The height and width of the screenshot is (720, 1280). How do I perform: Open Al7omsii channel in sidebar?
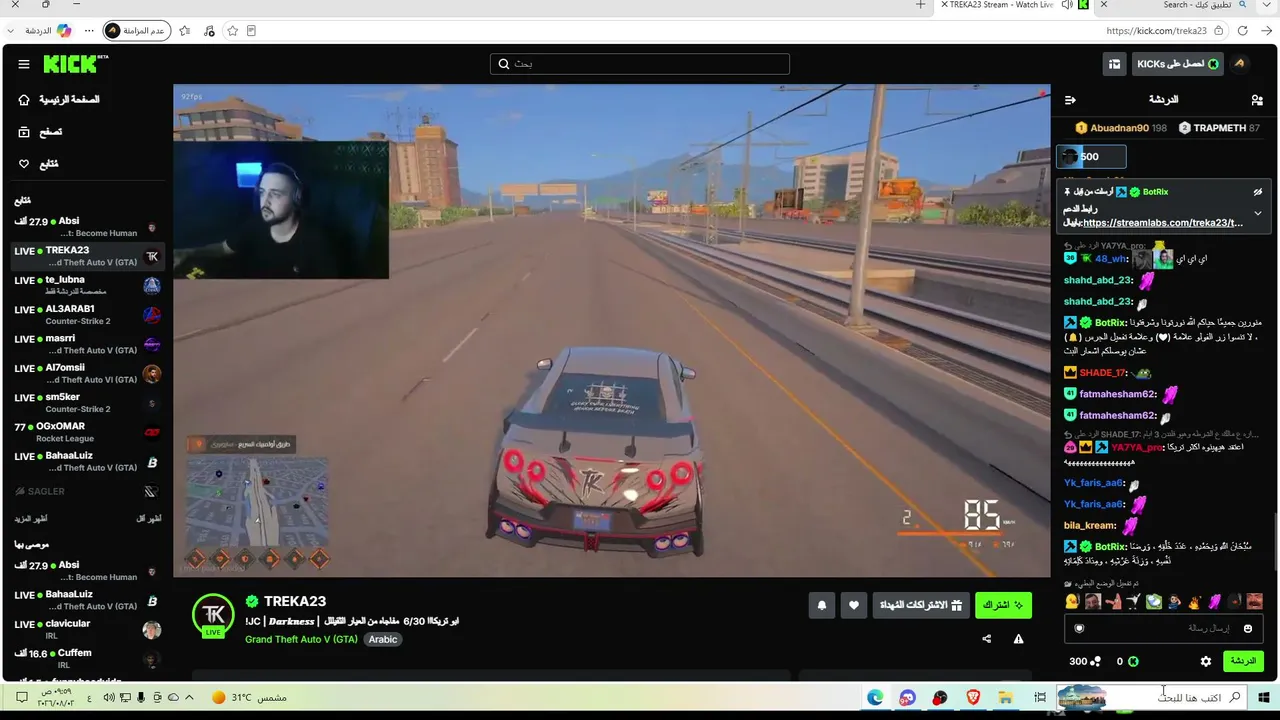87,373
